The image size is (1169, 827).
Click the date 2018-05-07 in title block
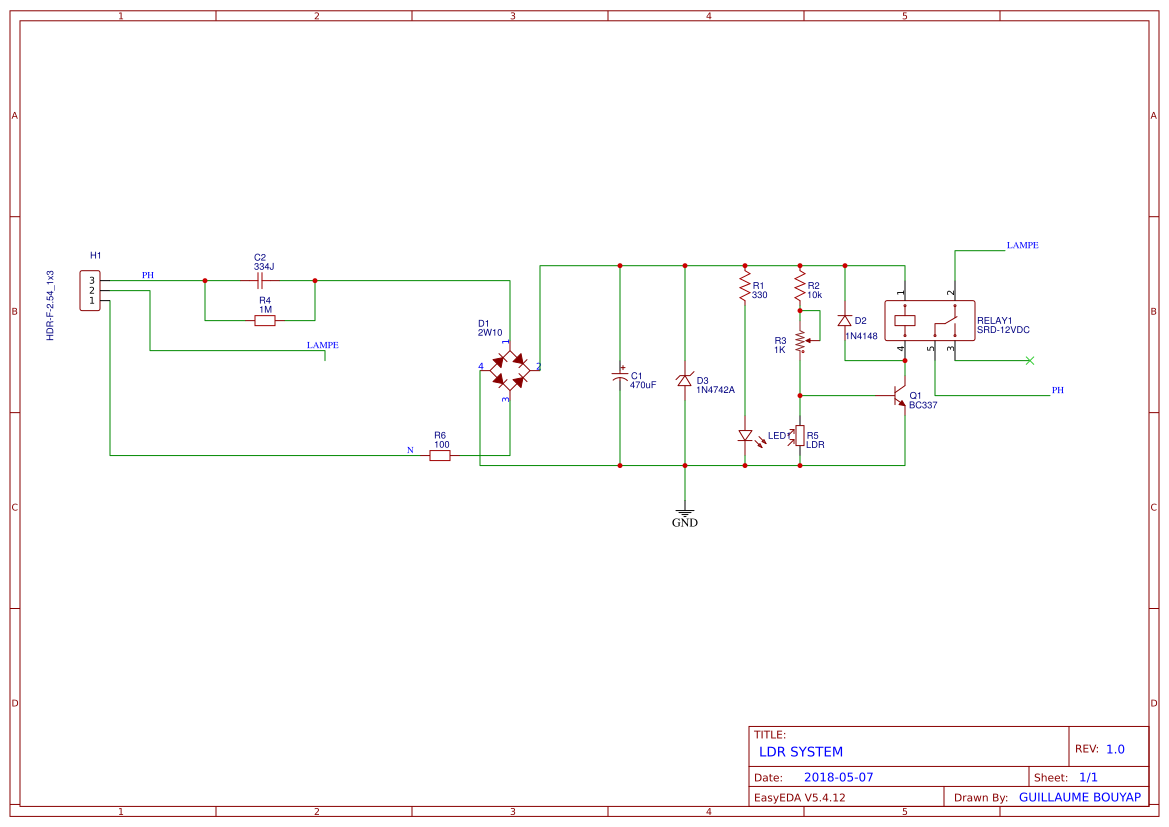[839, 776]
